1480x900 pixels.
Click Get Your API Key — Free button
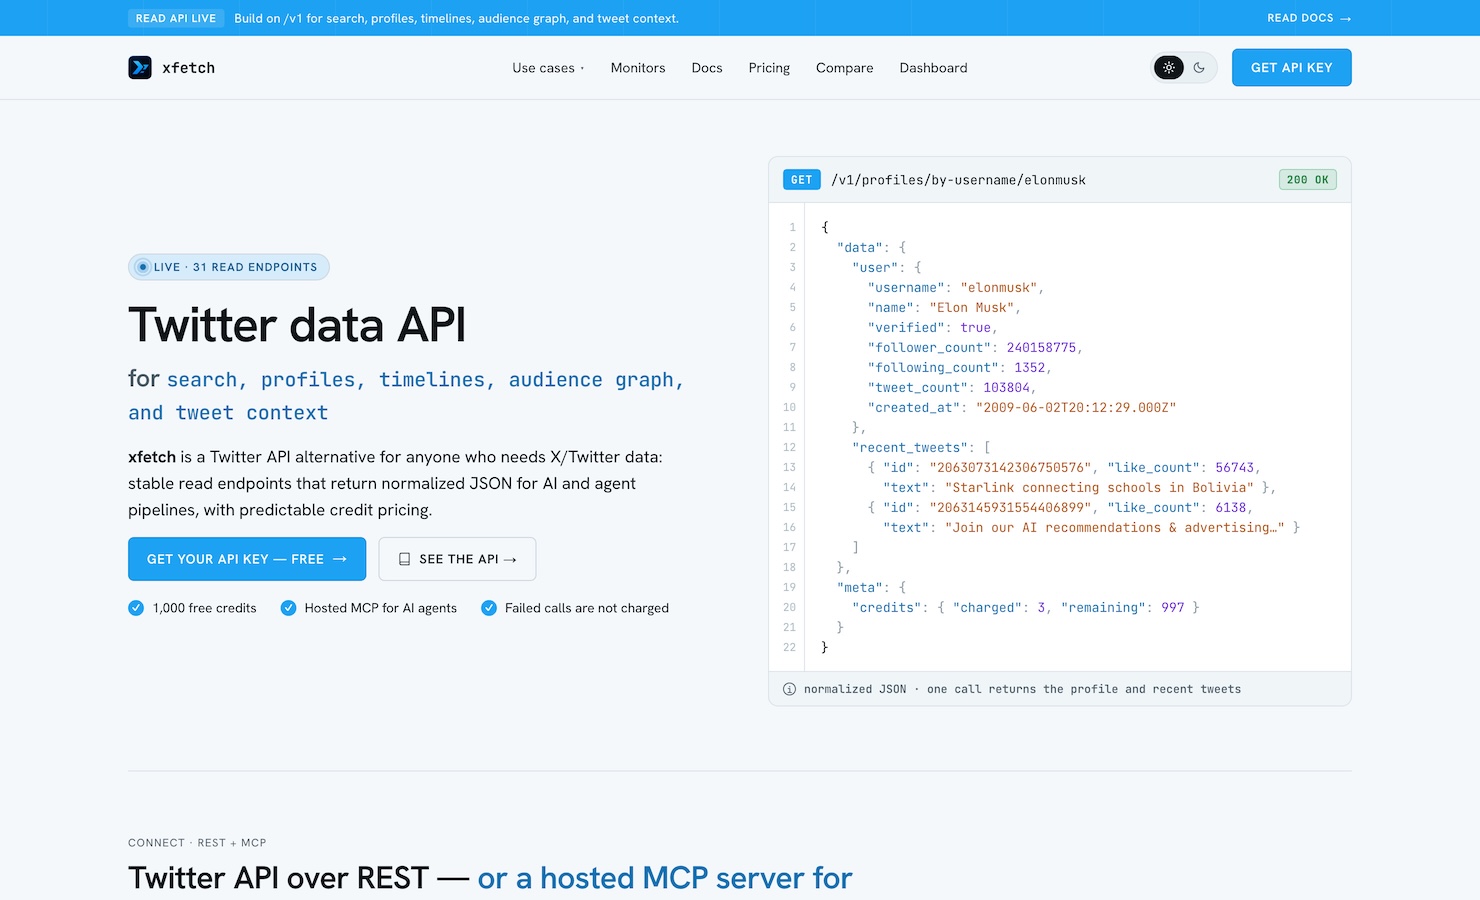pos(247,559)
